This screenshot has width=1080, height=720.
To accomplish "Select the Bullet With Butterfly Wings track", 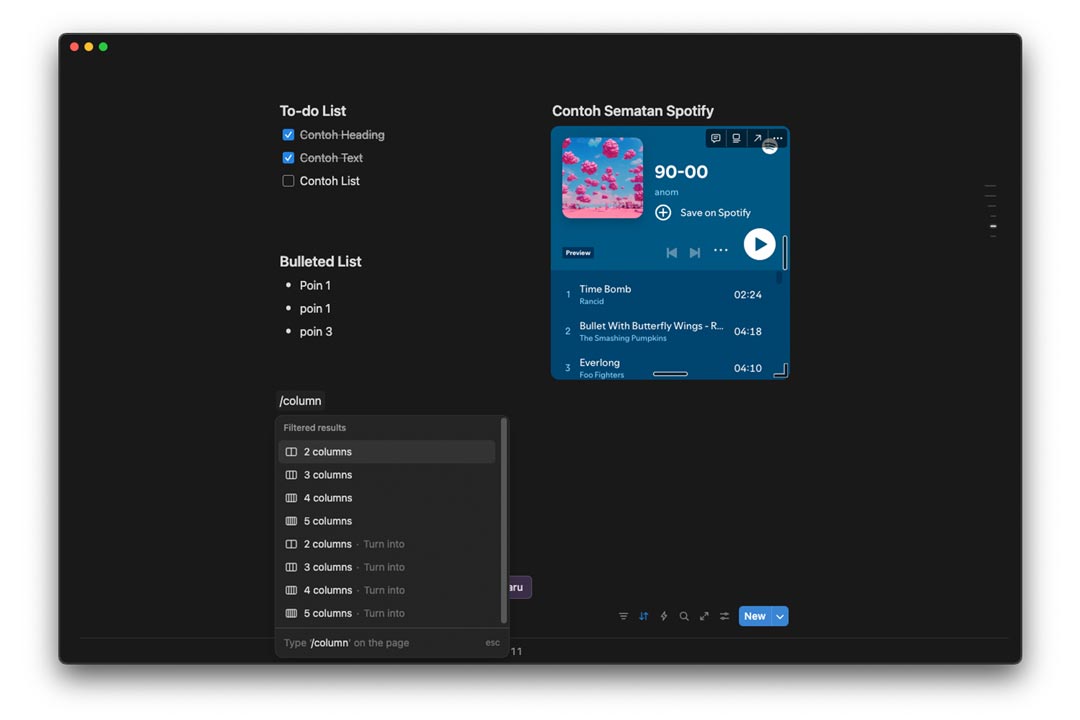I will pyautogui.click(x=665, y=331).
